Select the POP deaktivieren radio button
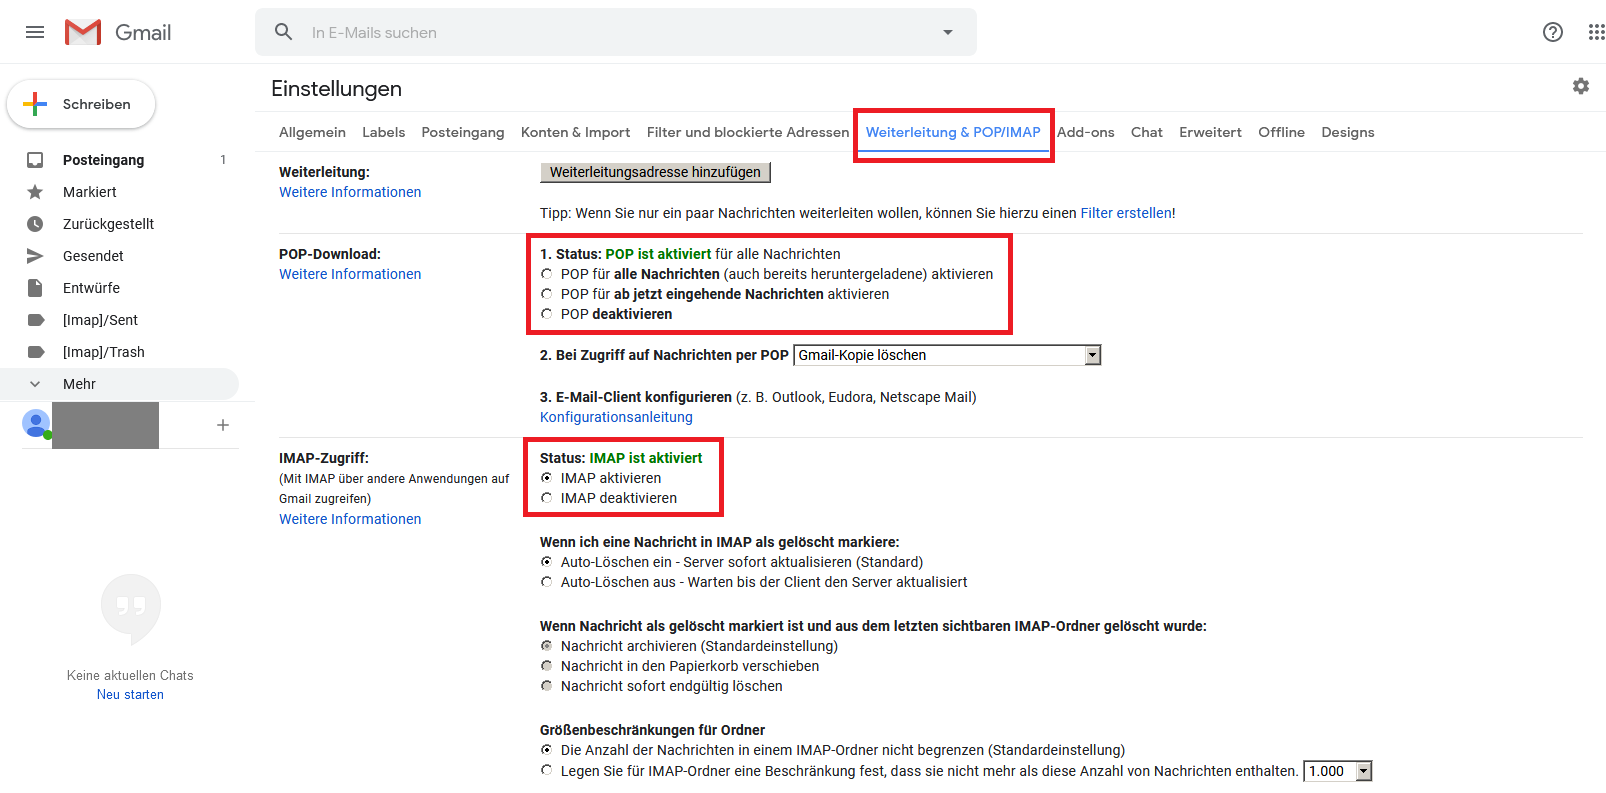This screenshot has width=1606, height=793. [x=546, y=314]
